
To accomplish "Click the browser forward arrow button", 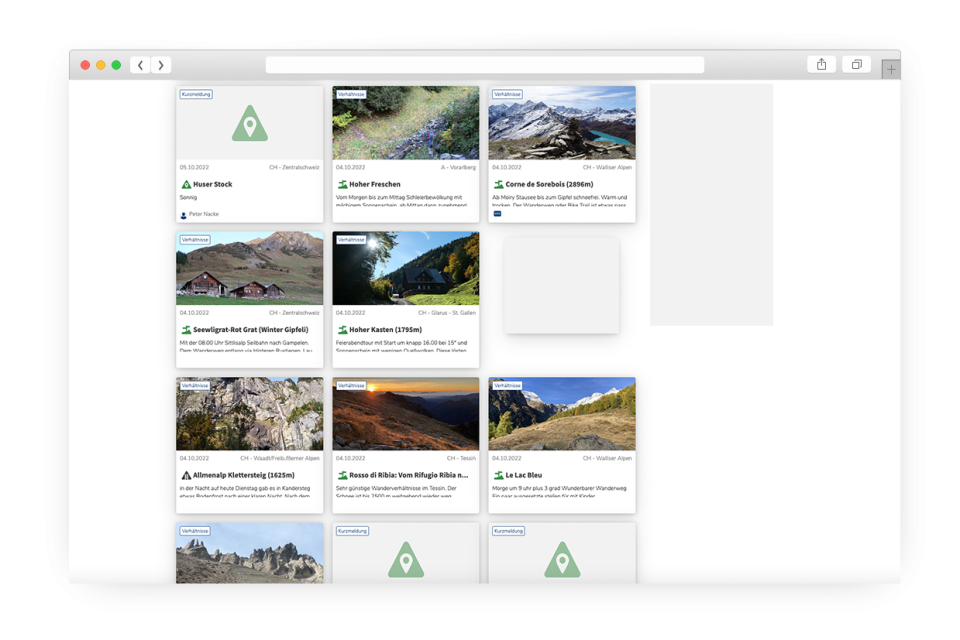I will coord(161,65).
